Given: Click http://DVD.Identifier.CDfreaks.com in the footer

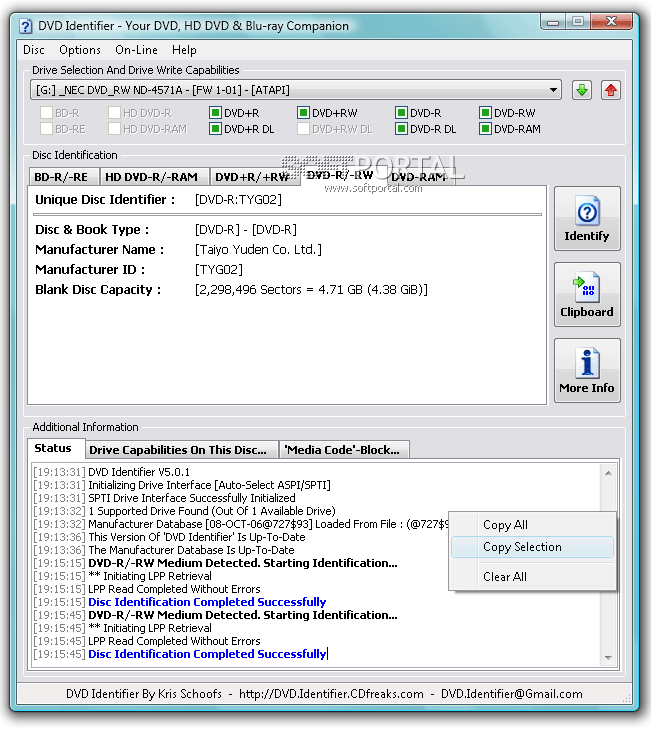Looking at the screenshot, I should pyautogui.click(x=331, y=694).
